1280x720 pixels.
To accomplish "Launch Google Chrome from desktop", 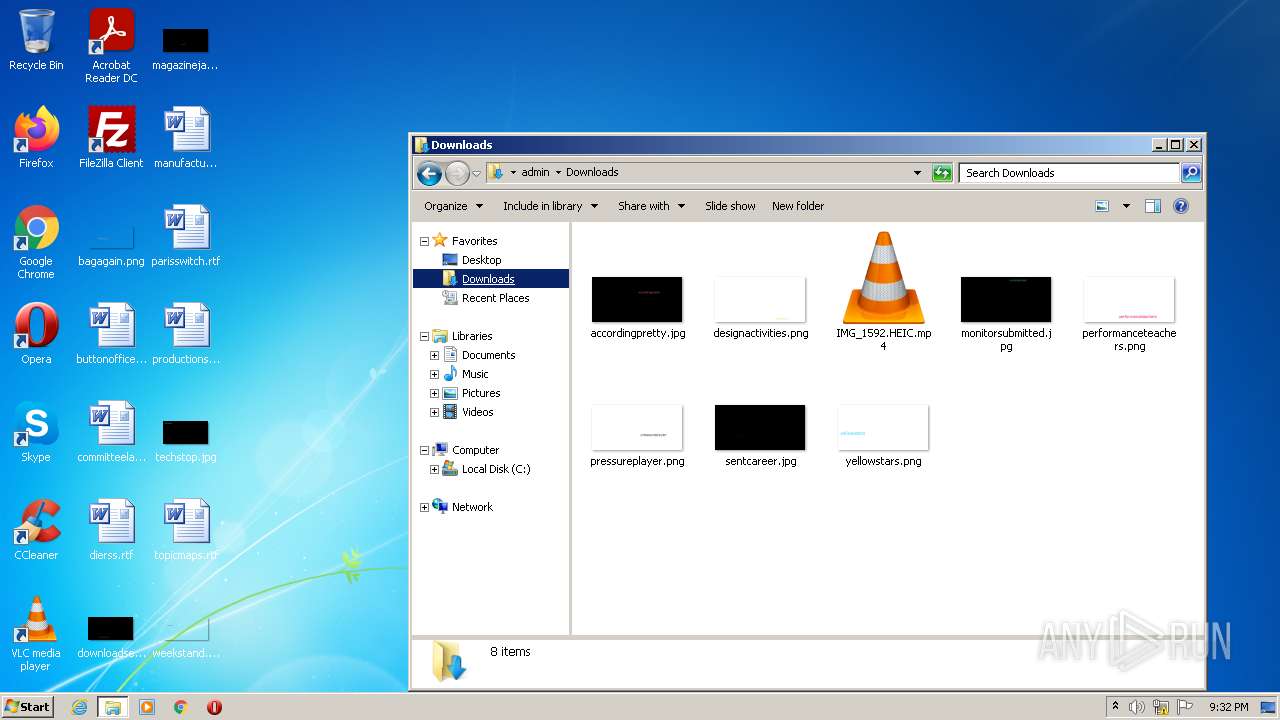I will tap(36, 242).
